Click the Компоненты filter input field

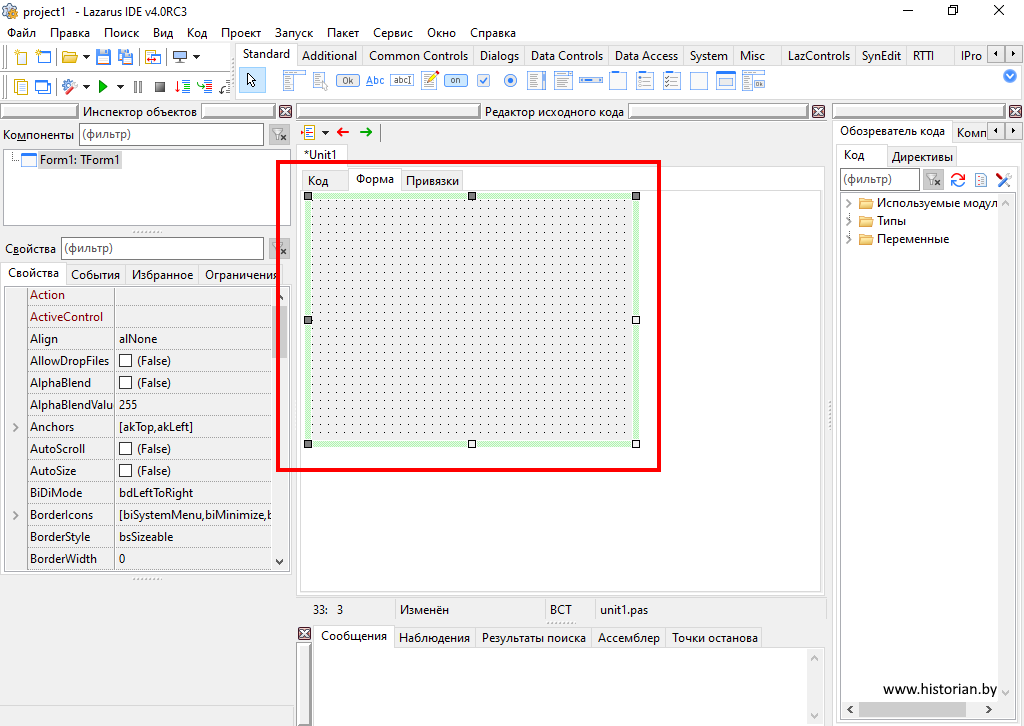pyautogui.click(x=170, y=134)
